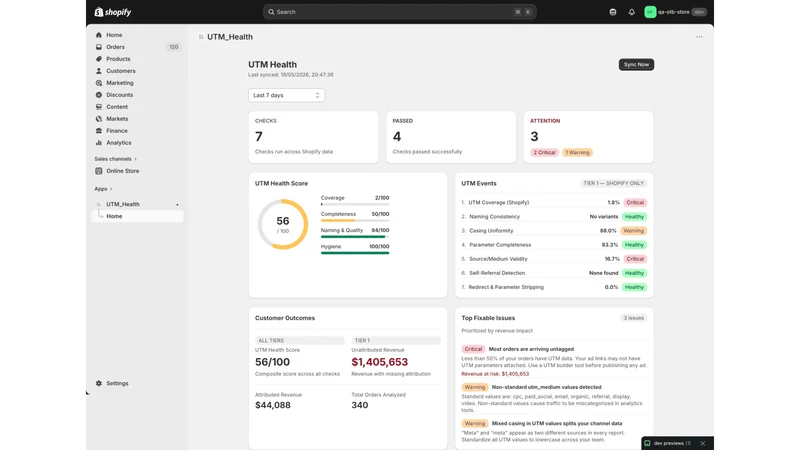Click the Customers person icon
The height and width of the screenshot is (450, 800).
coord(99,71)
